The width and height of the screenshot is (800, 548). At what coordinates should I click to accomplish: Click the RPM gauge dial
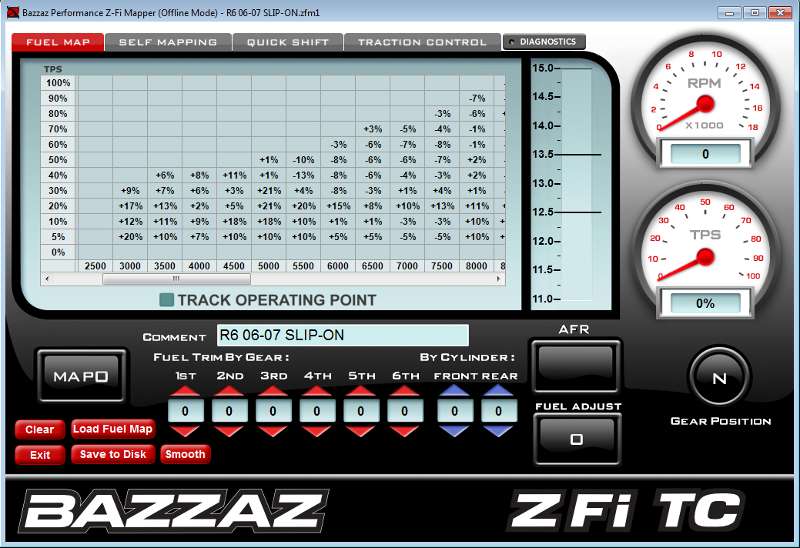click(705, 103)
